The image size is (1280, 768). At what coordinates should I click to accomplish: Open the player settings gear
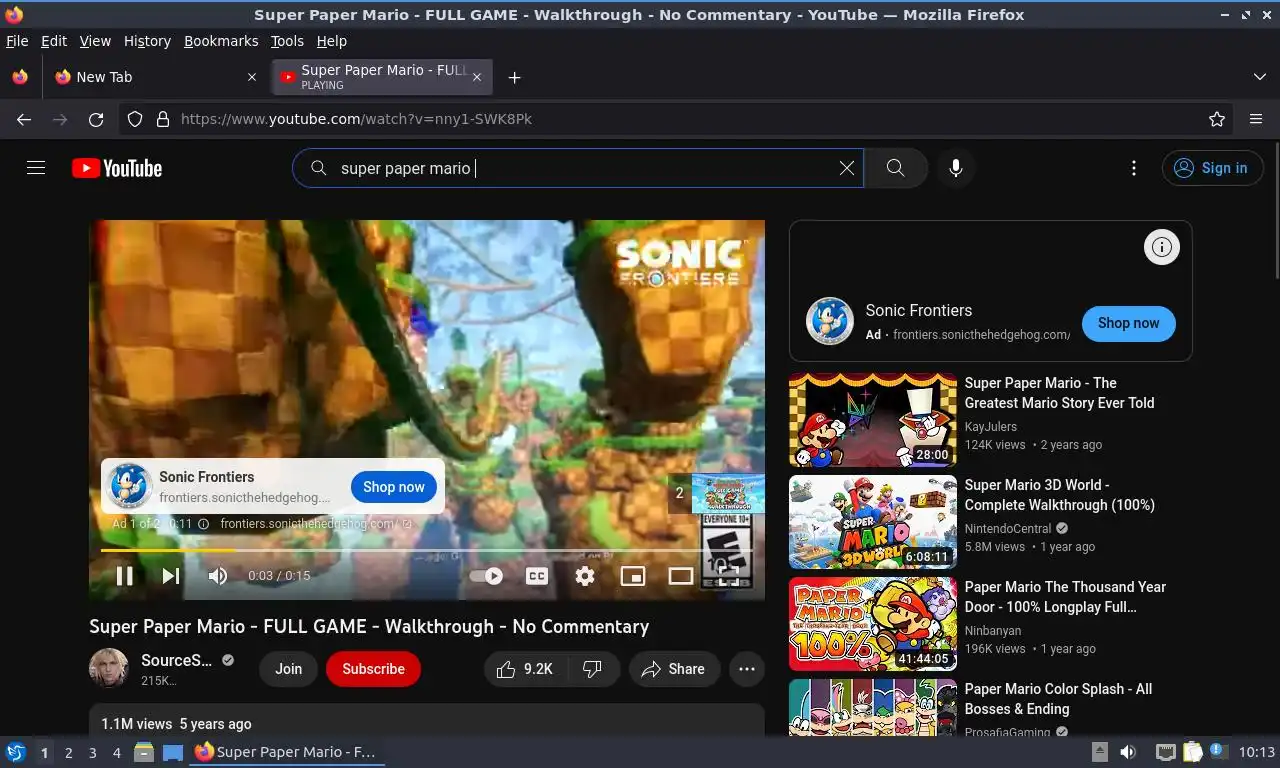pyautogui.click(x=585, y=576)
